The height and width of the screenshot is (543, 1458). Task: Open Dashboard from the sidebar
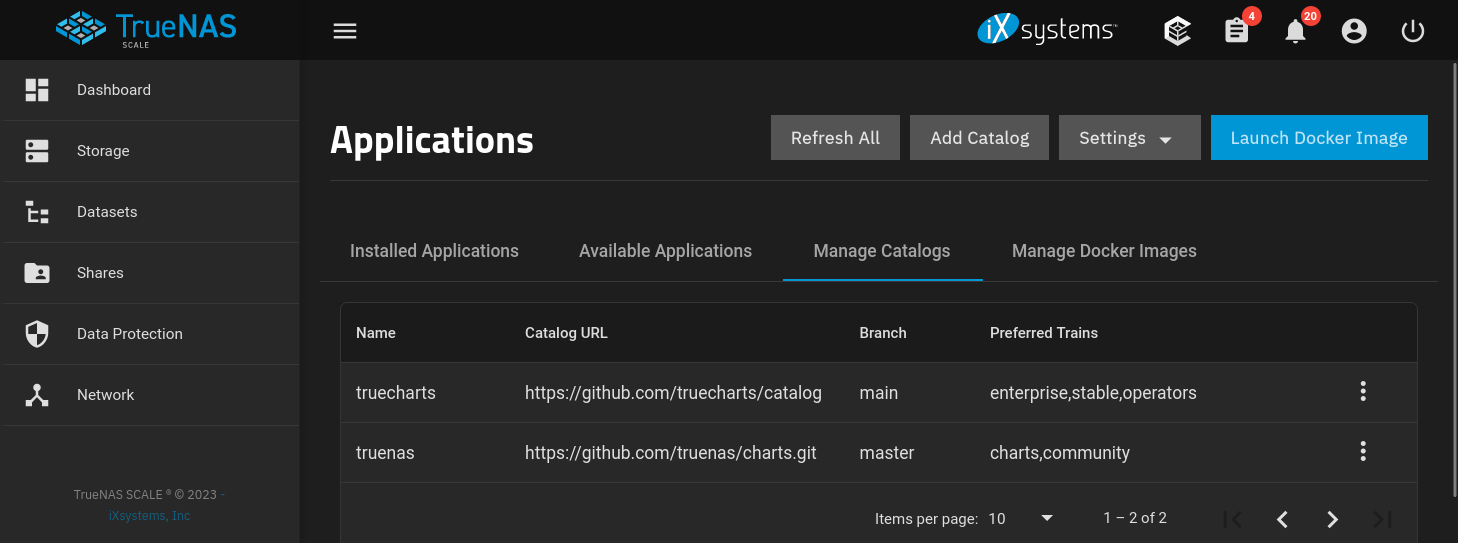151,90
